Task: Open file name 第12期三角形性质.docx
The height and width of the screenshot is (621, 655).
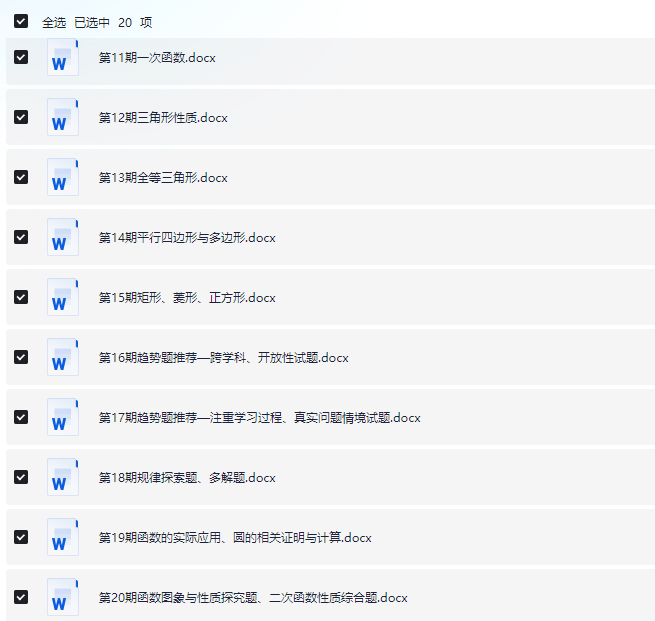Action: point(163,118)
